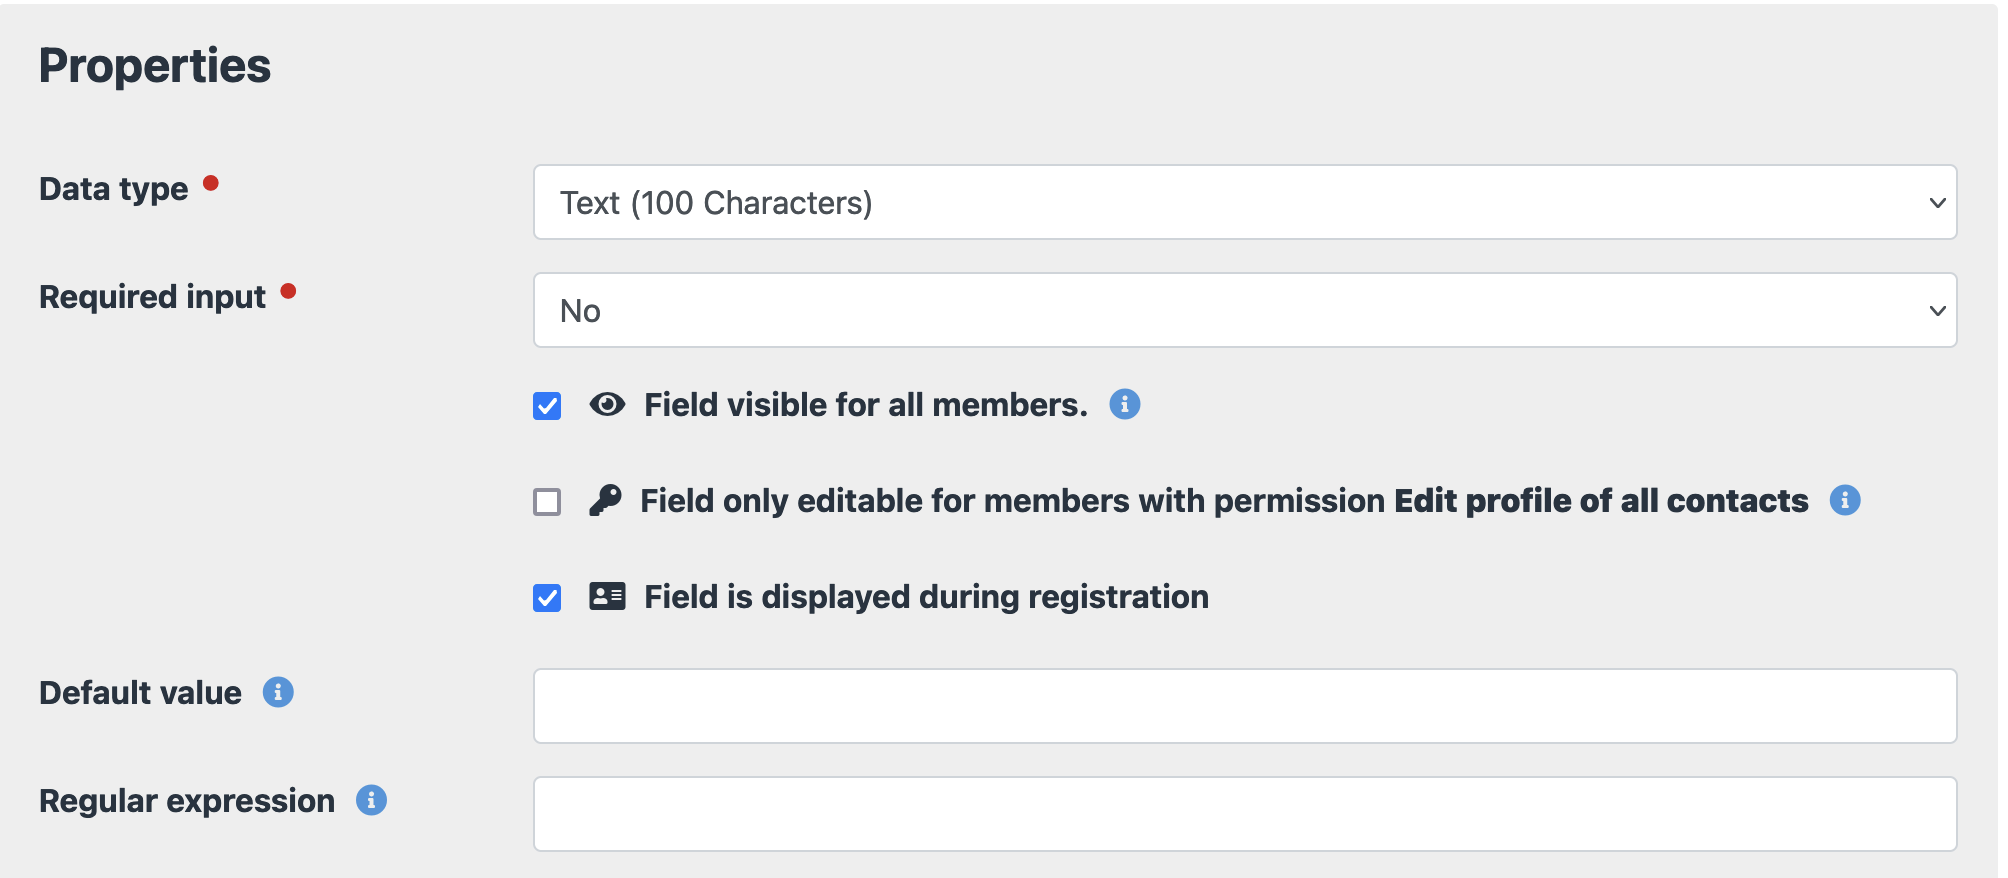Open the Data type dropdown

tap(1244, 202)
